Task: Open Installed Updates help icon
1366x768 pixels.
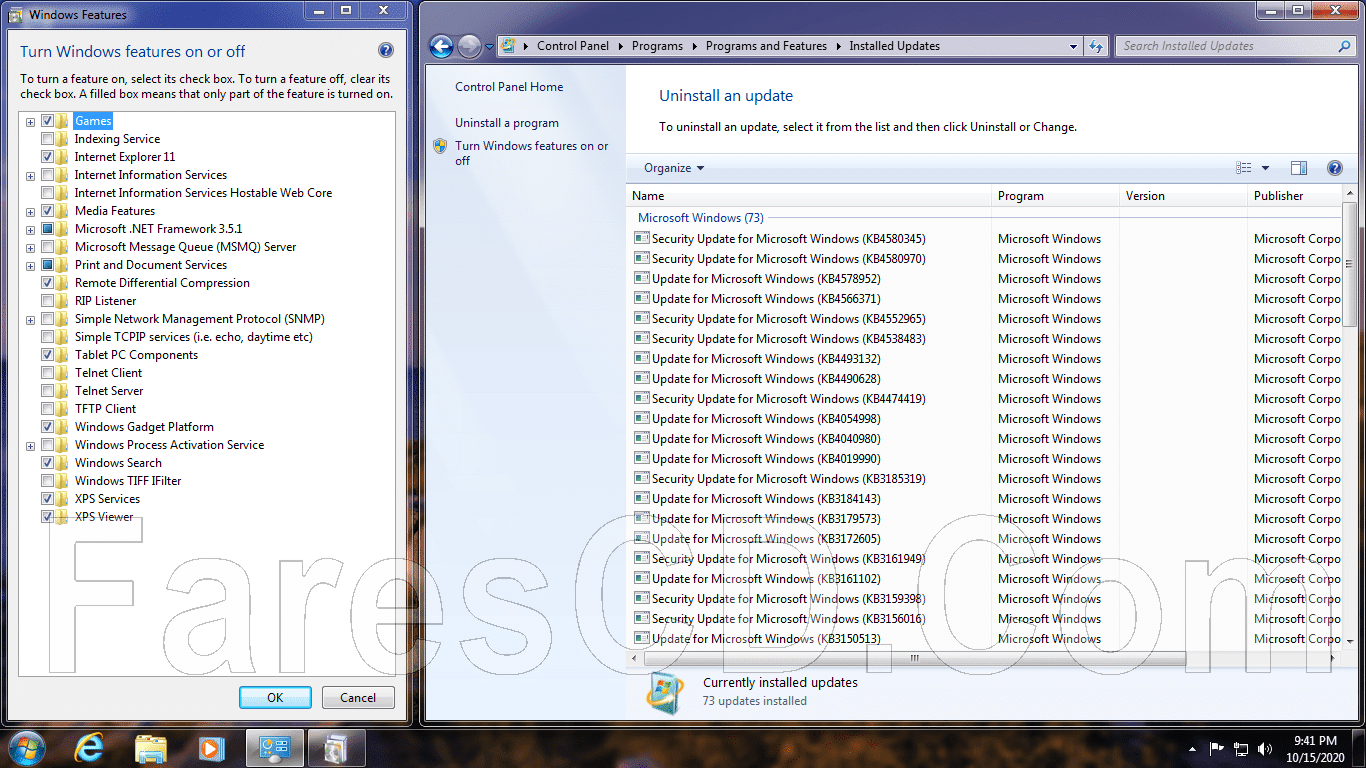Action: pyautogui.click(x=1334, y=168)
